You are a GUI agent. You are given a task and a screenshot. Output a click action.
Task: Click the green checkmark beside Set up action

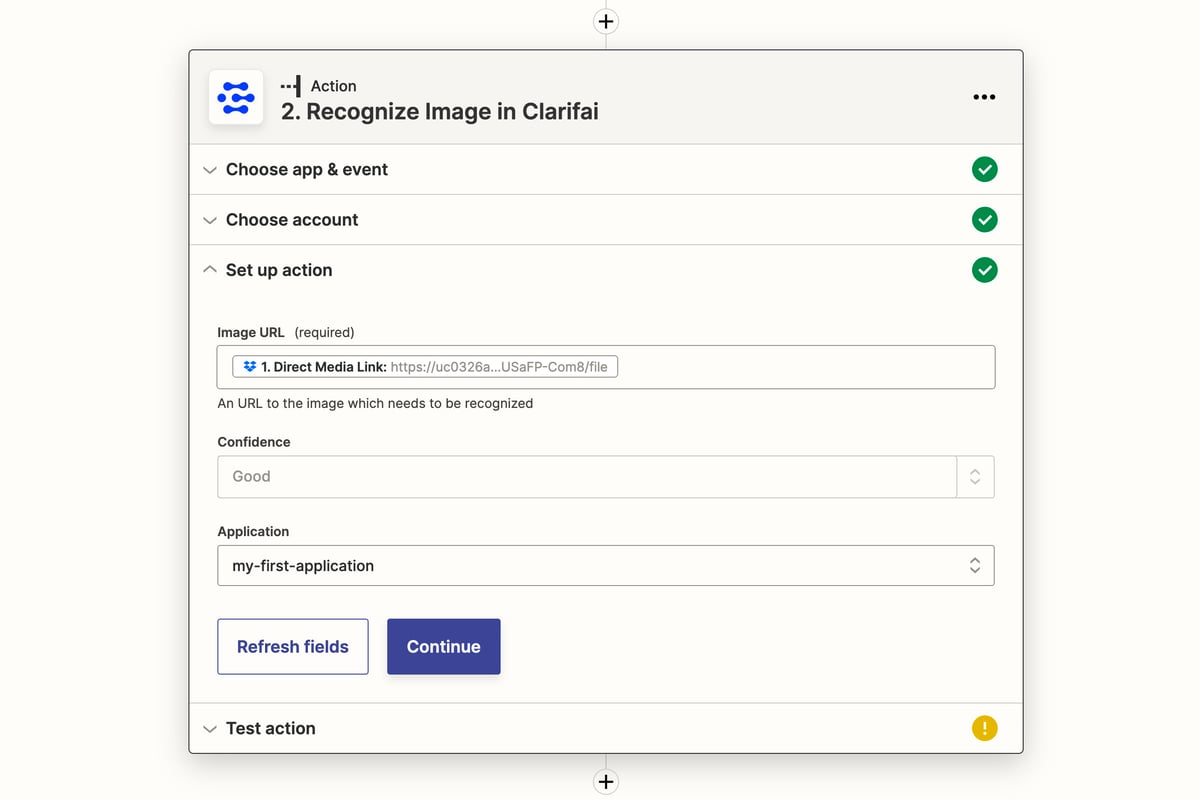(x=984, y=270)
